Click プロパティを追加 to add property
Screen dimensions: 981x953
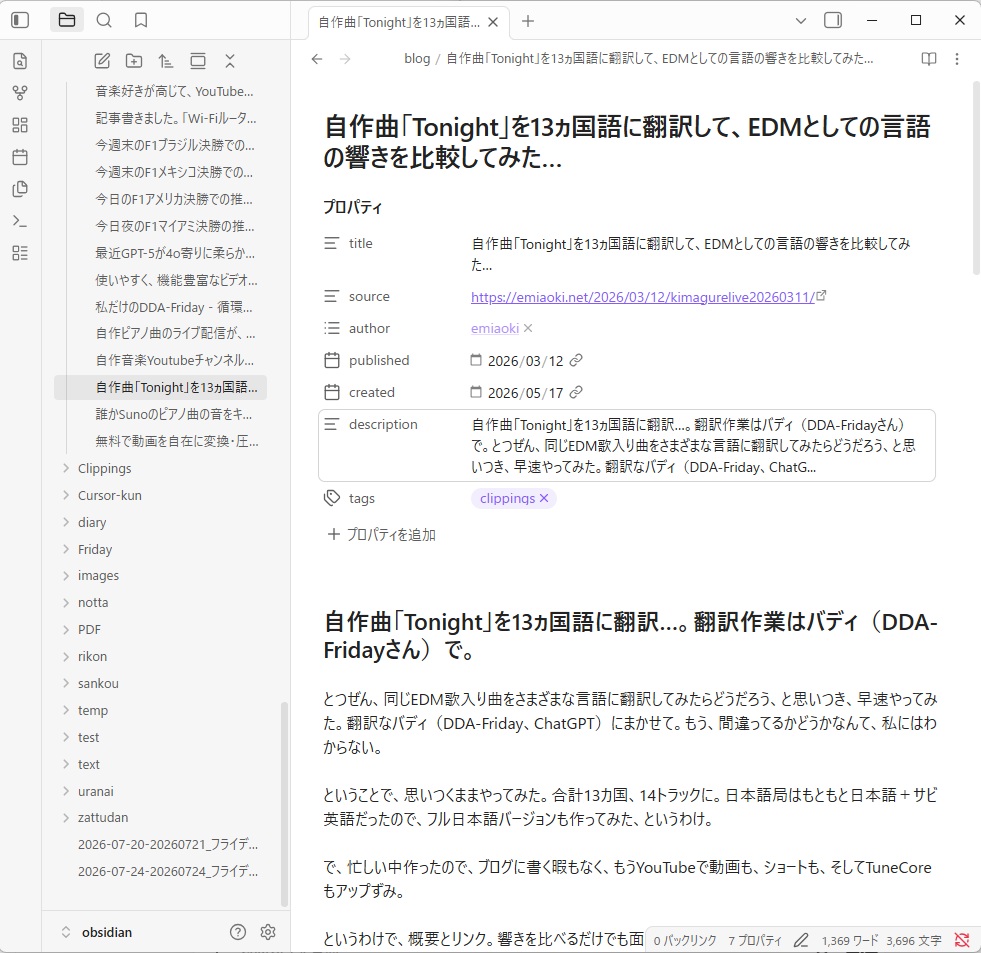(382, 534)
